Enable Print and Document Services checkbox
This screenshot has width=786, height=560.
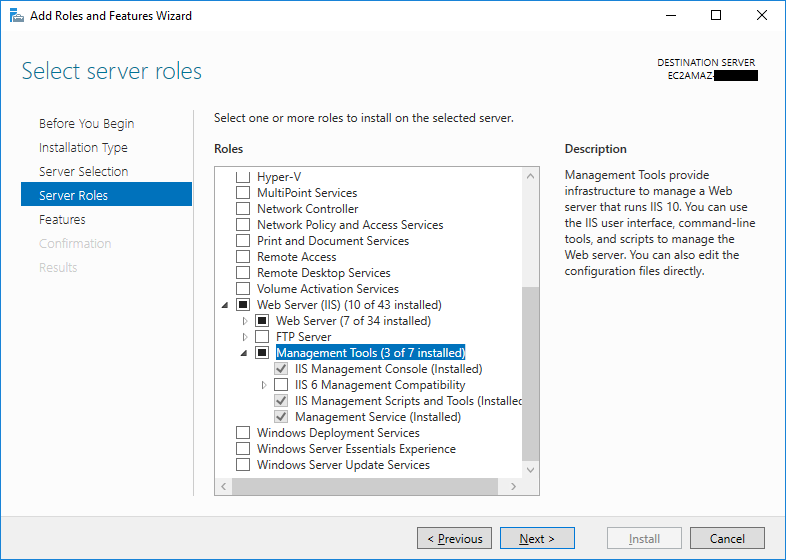click(243, 241)
